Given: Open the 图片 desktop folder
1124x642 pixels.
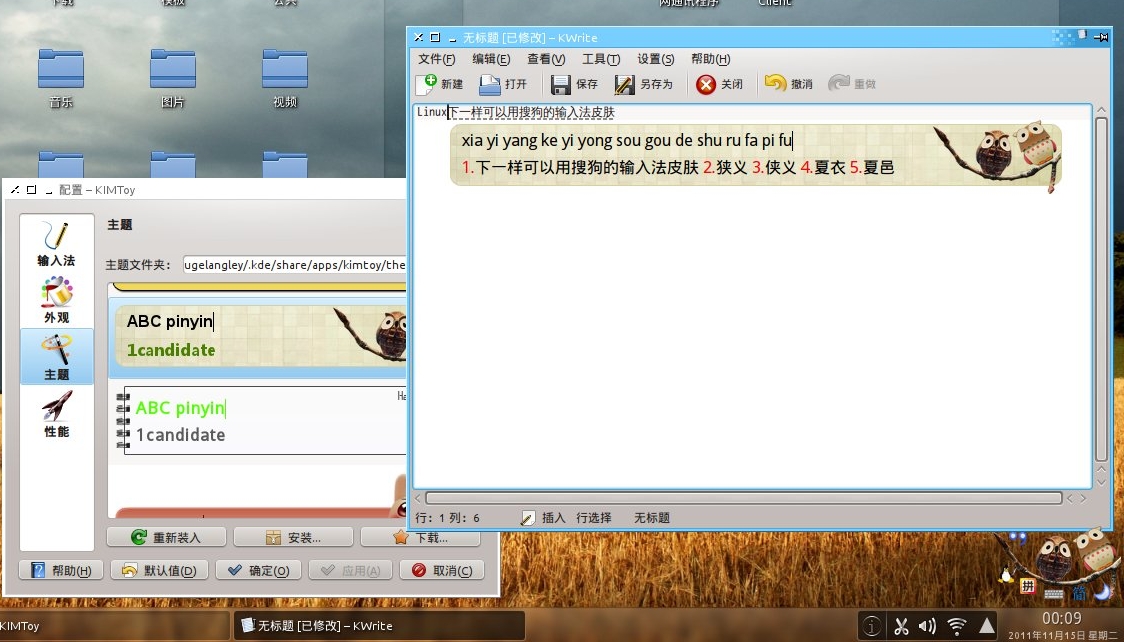Looking at the screenshot, I should [x=173, y=79].
